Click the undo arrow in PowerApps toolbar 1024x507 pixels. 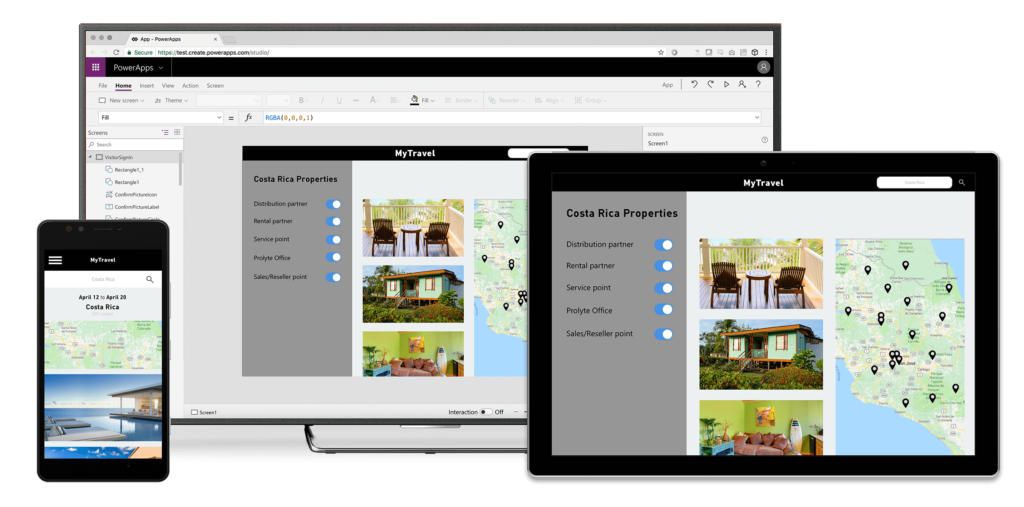click(x=694, y=85)
